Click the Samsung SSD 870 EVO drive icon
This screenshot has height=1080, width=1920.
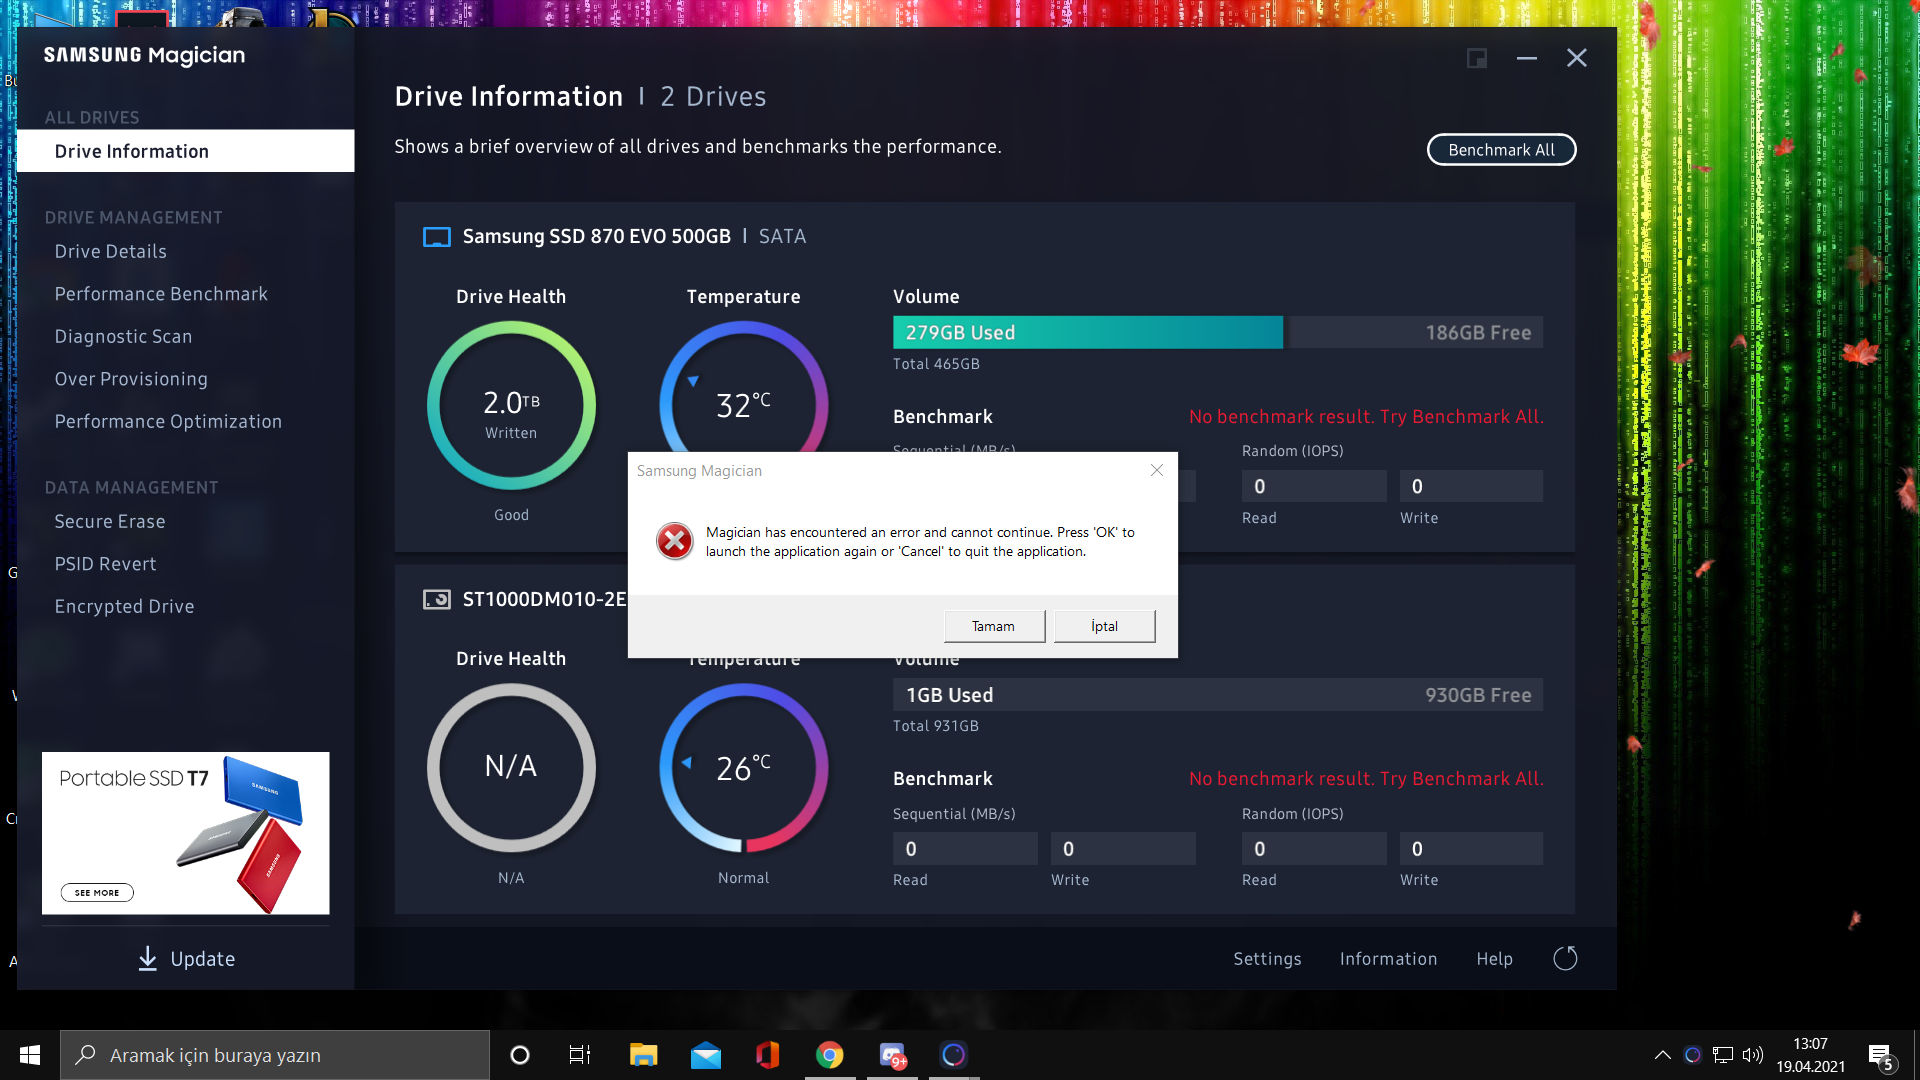(x=437, y=237)
